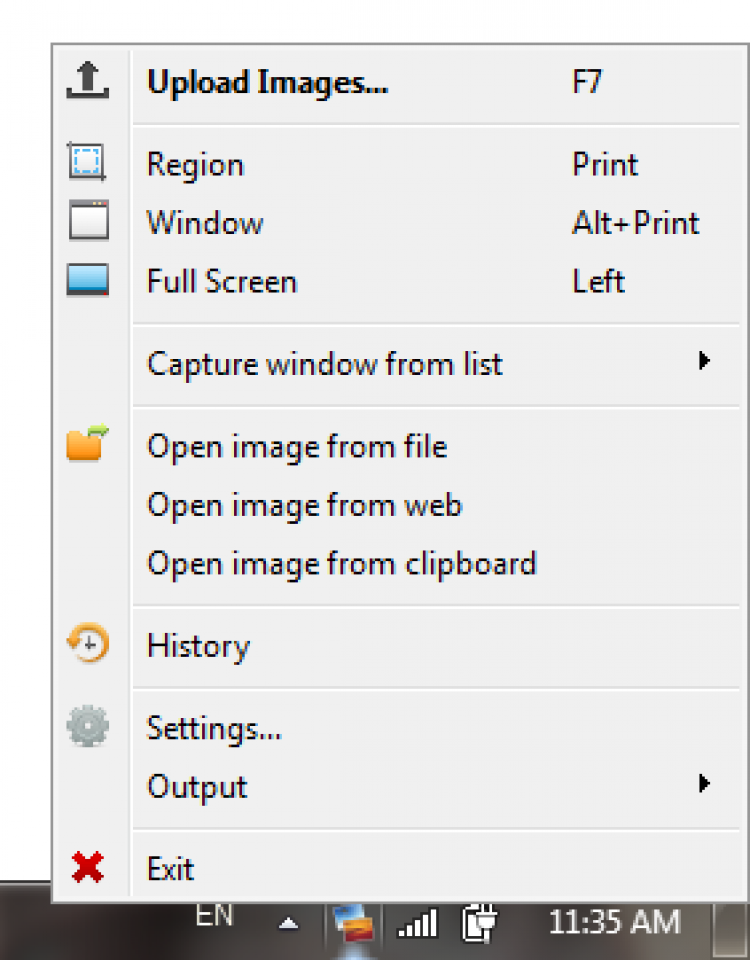
Task: Expand the Capture window from list submenu
Action: click(x=704, y=361)
